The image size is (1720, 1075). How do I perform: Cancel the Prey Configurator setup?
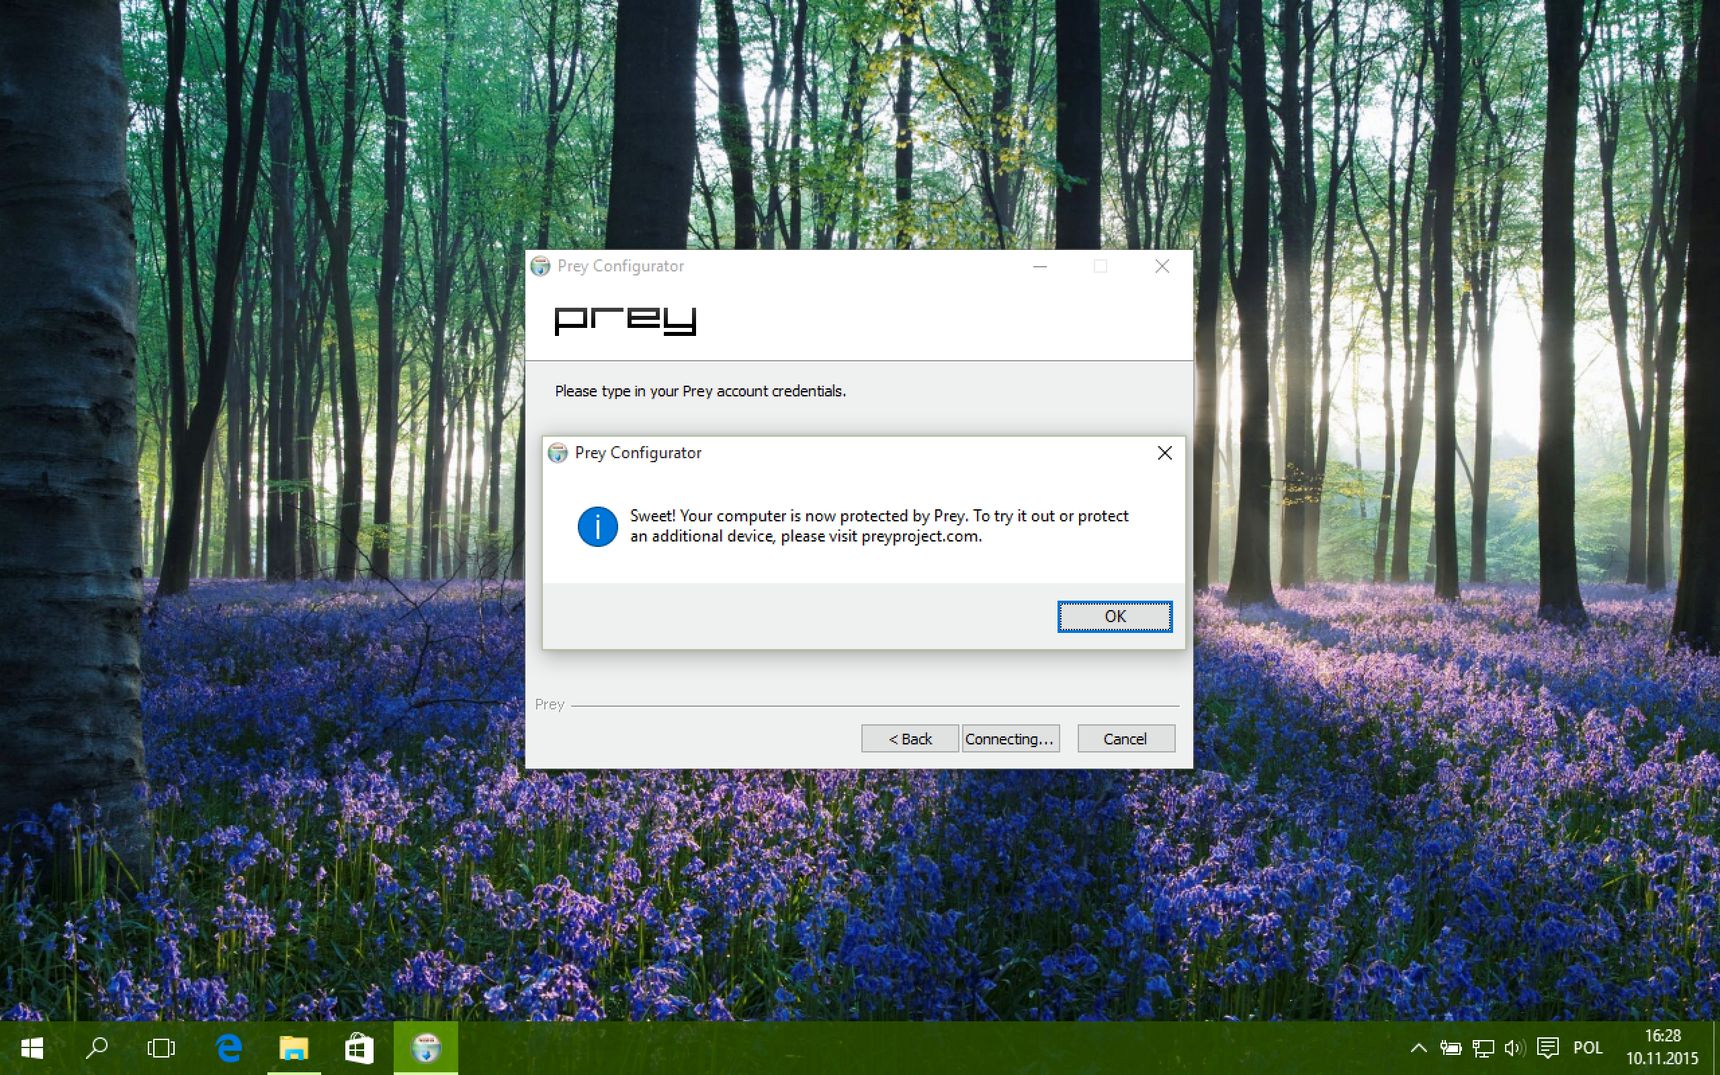(1126, 739)
